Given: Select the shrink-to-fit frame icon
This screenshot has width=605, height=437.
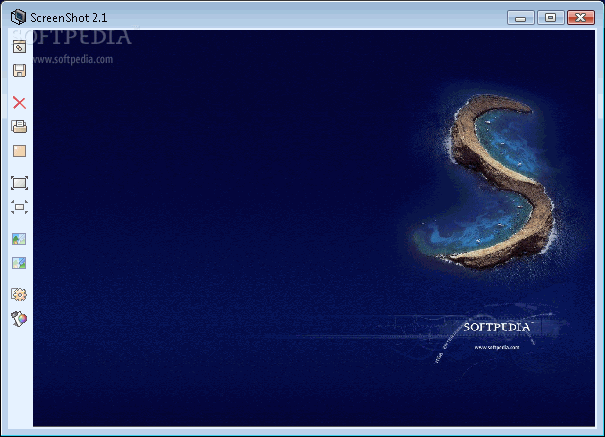Looking at the screenshot, I should pyautogui.click(x=19, y=207).
